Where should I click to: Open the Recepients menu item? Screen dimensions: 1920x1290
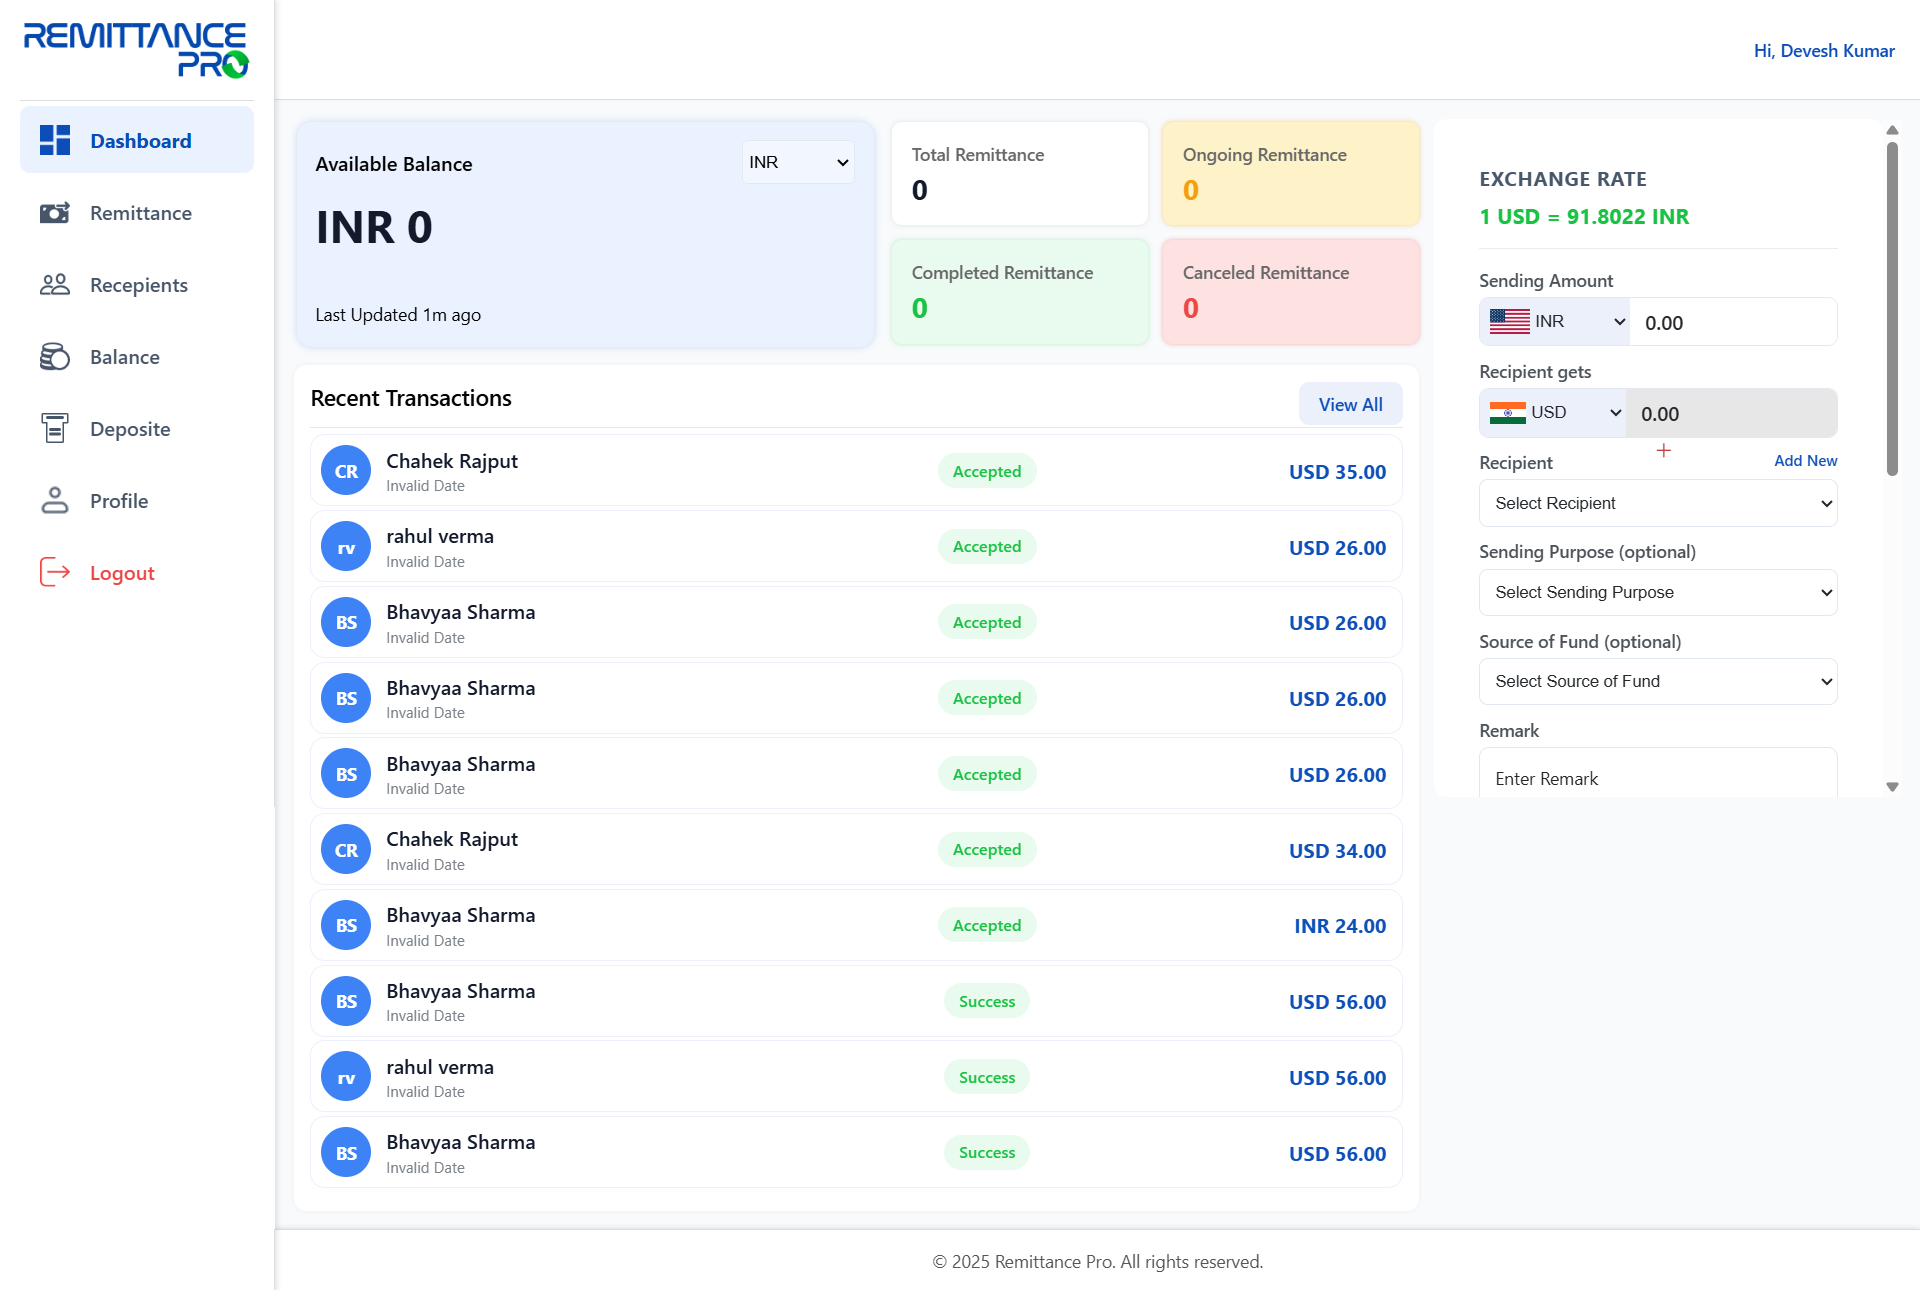139,285
